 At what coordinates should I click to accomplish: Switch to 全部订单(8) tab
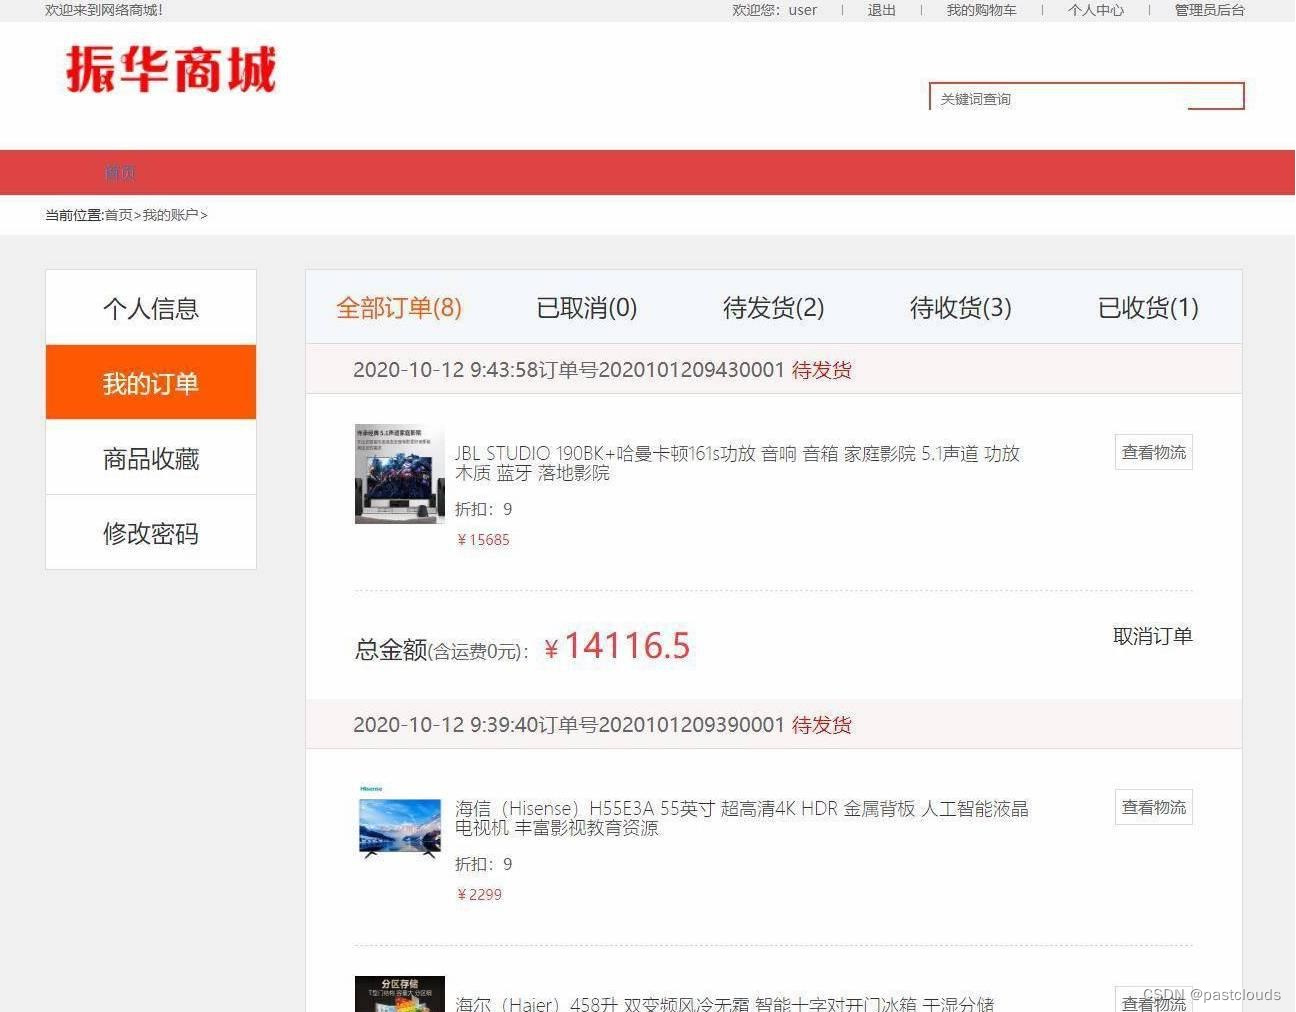coord(398,308)
